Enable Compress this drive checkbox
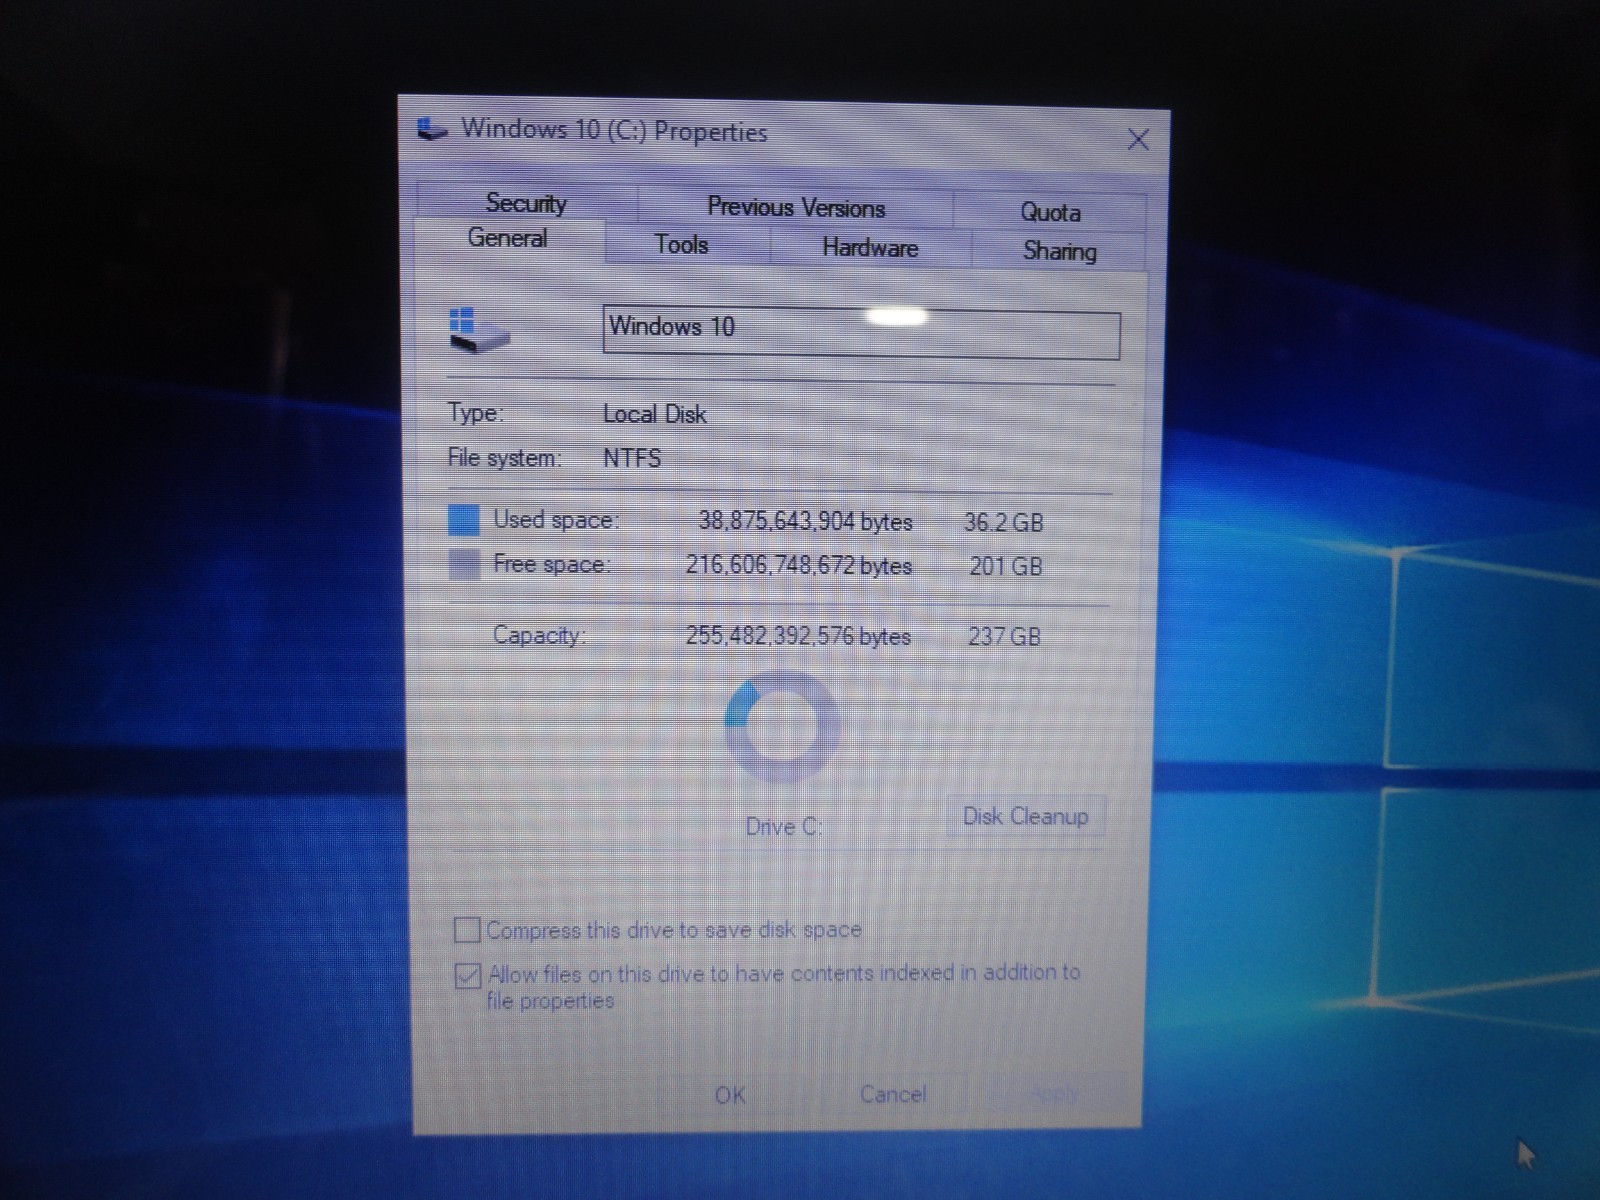The image size is (1600, 1200). point(467,930)
